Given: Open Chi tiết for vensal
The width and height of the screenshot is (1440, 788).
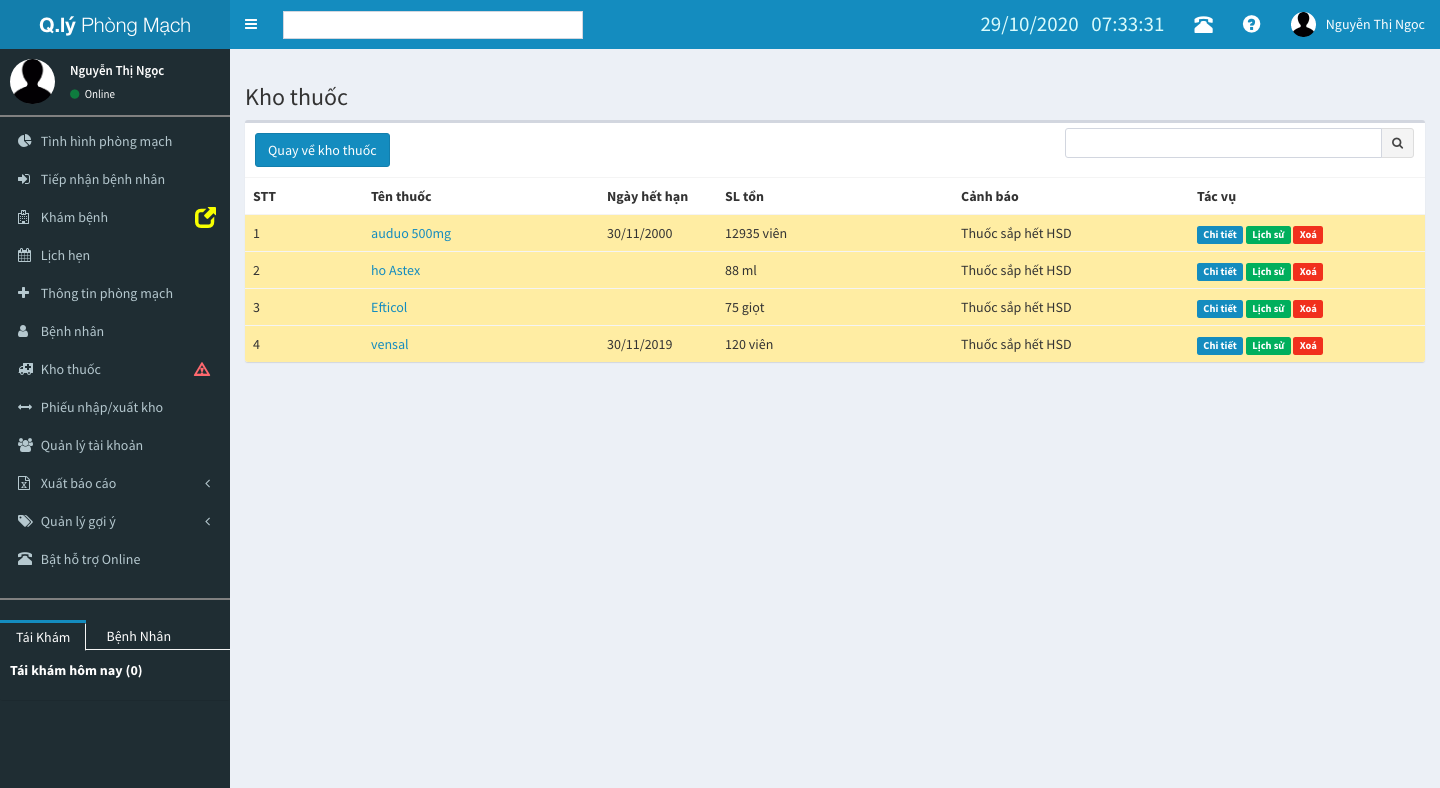Looking at the screenshot, I should click(1220, 346).
